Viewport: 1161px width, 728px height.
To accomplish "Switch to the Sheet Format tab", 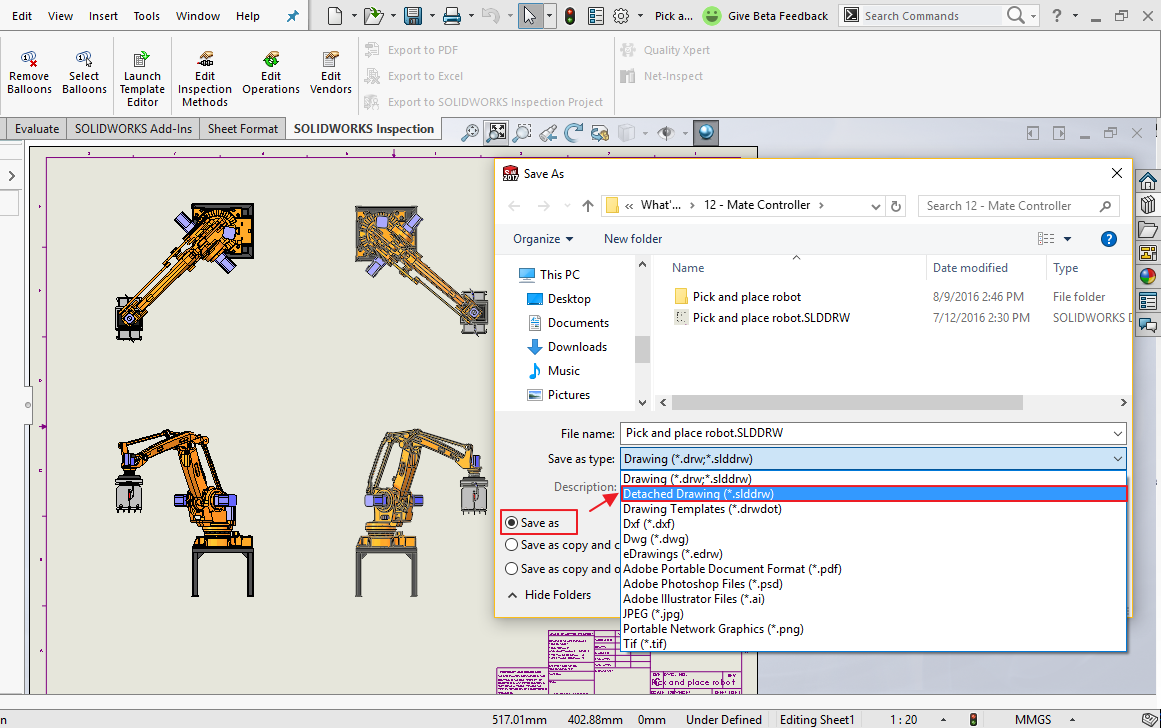I will [243, 129].
